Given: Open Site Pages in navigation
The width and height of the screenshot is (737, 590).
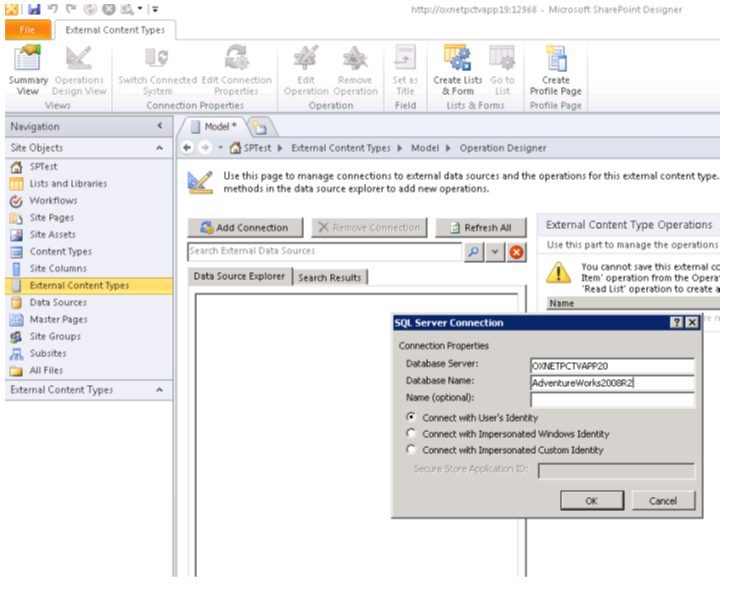Looking at the screenshot, I should click(x=52, y=217).
